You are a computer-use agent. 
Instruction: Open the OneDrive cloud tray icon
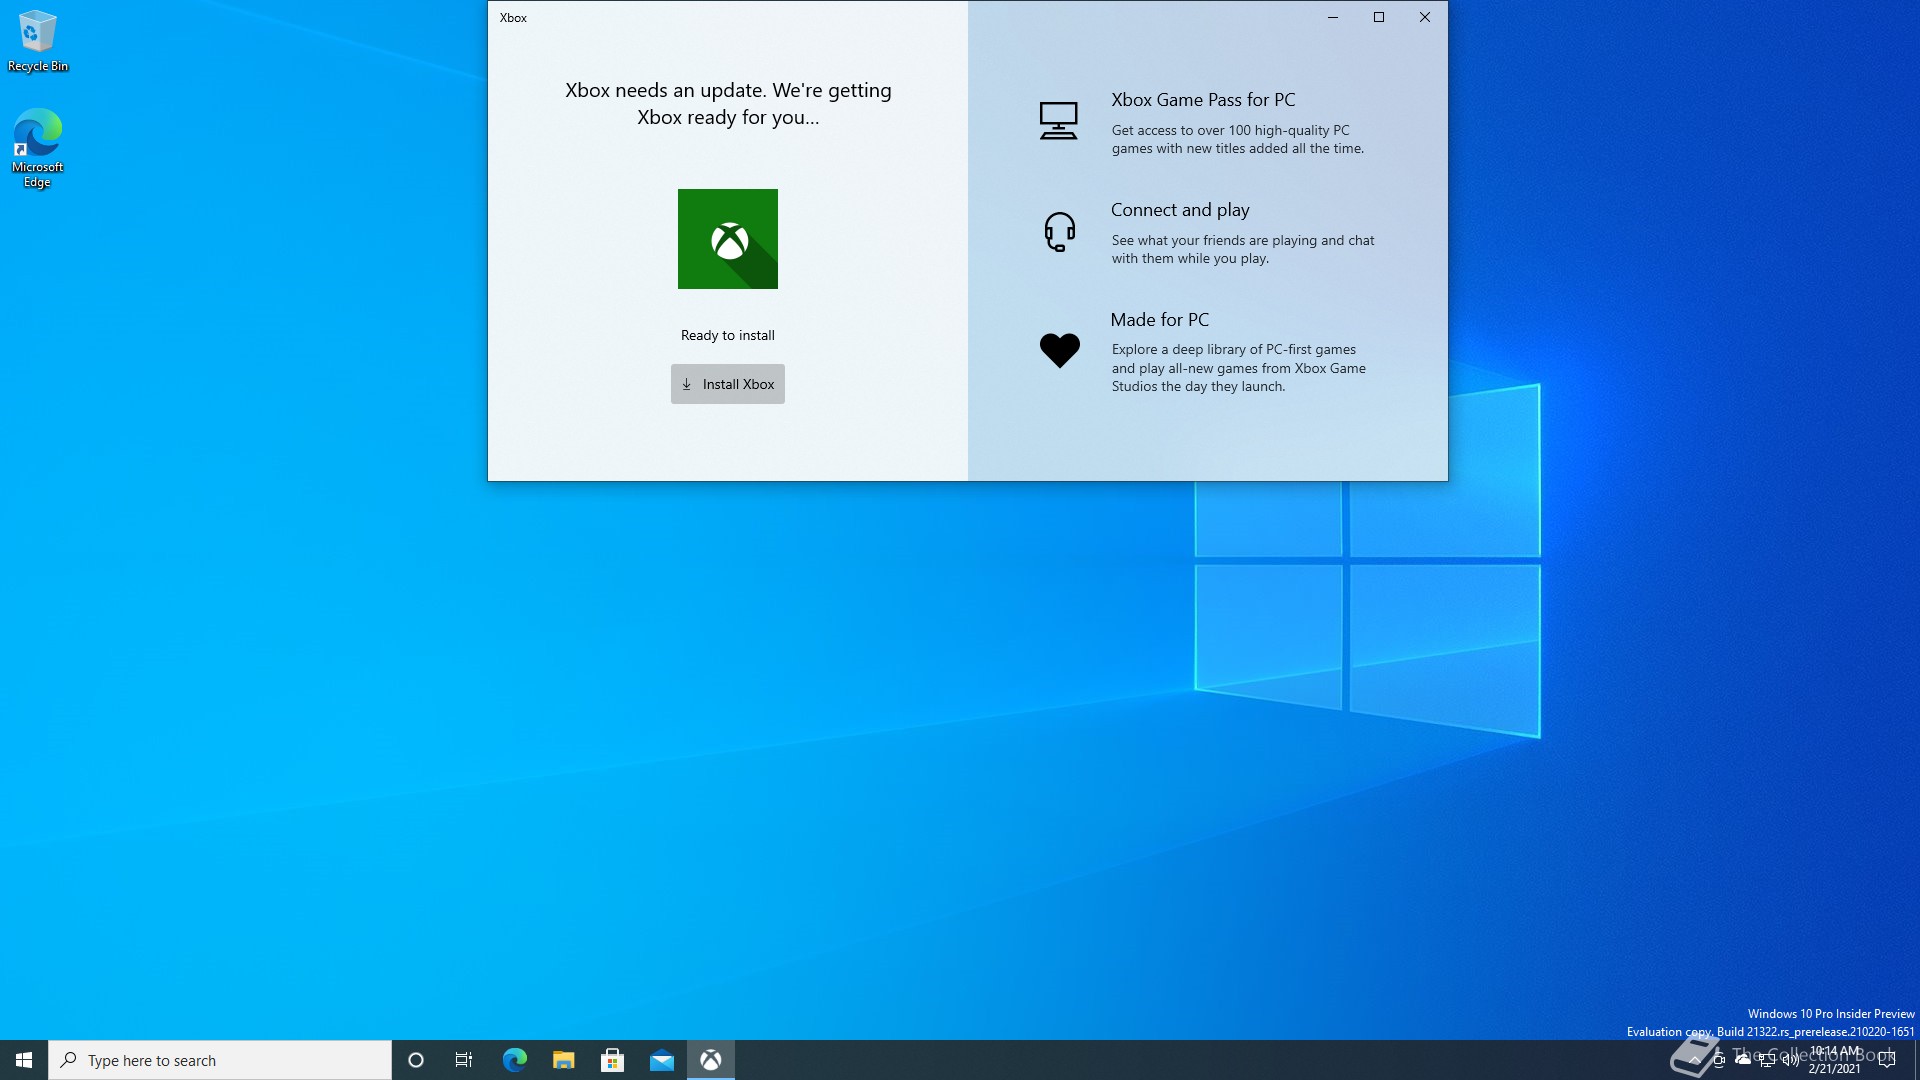coord(1743,1060)
